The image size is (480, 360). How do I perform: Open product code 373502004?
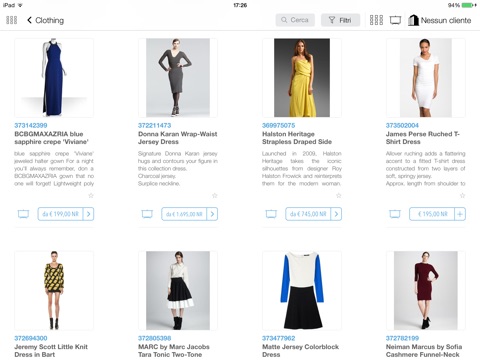(x=402, y=126)
